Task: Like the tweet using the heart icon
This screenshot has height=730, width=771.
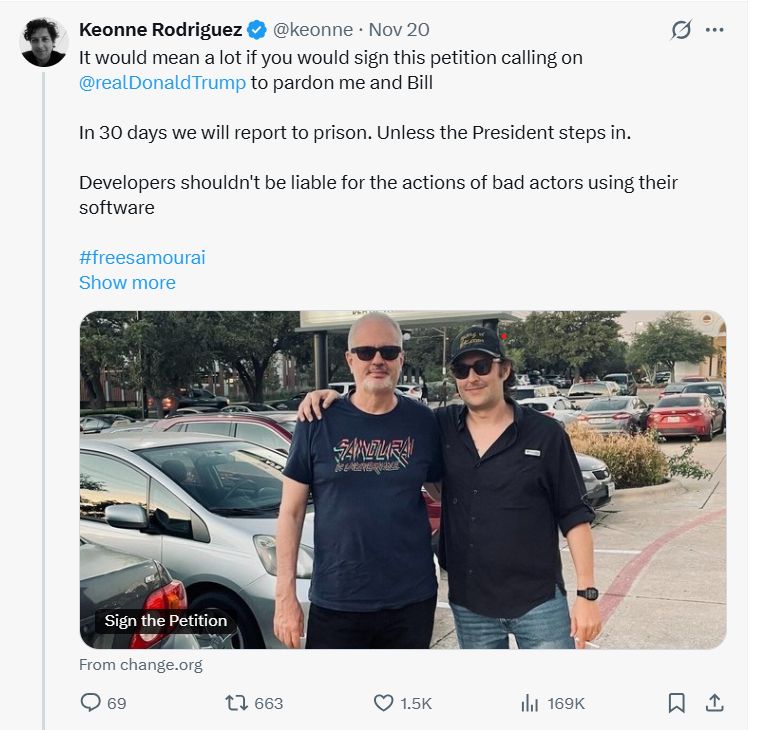Action: point(383,703)
